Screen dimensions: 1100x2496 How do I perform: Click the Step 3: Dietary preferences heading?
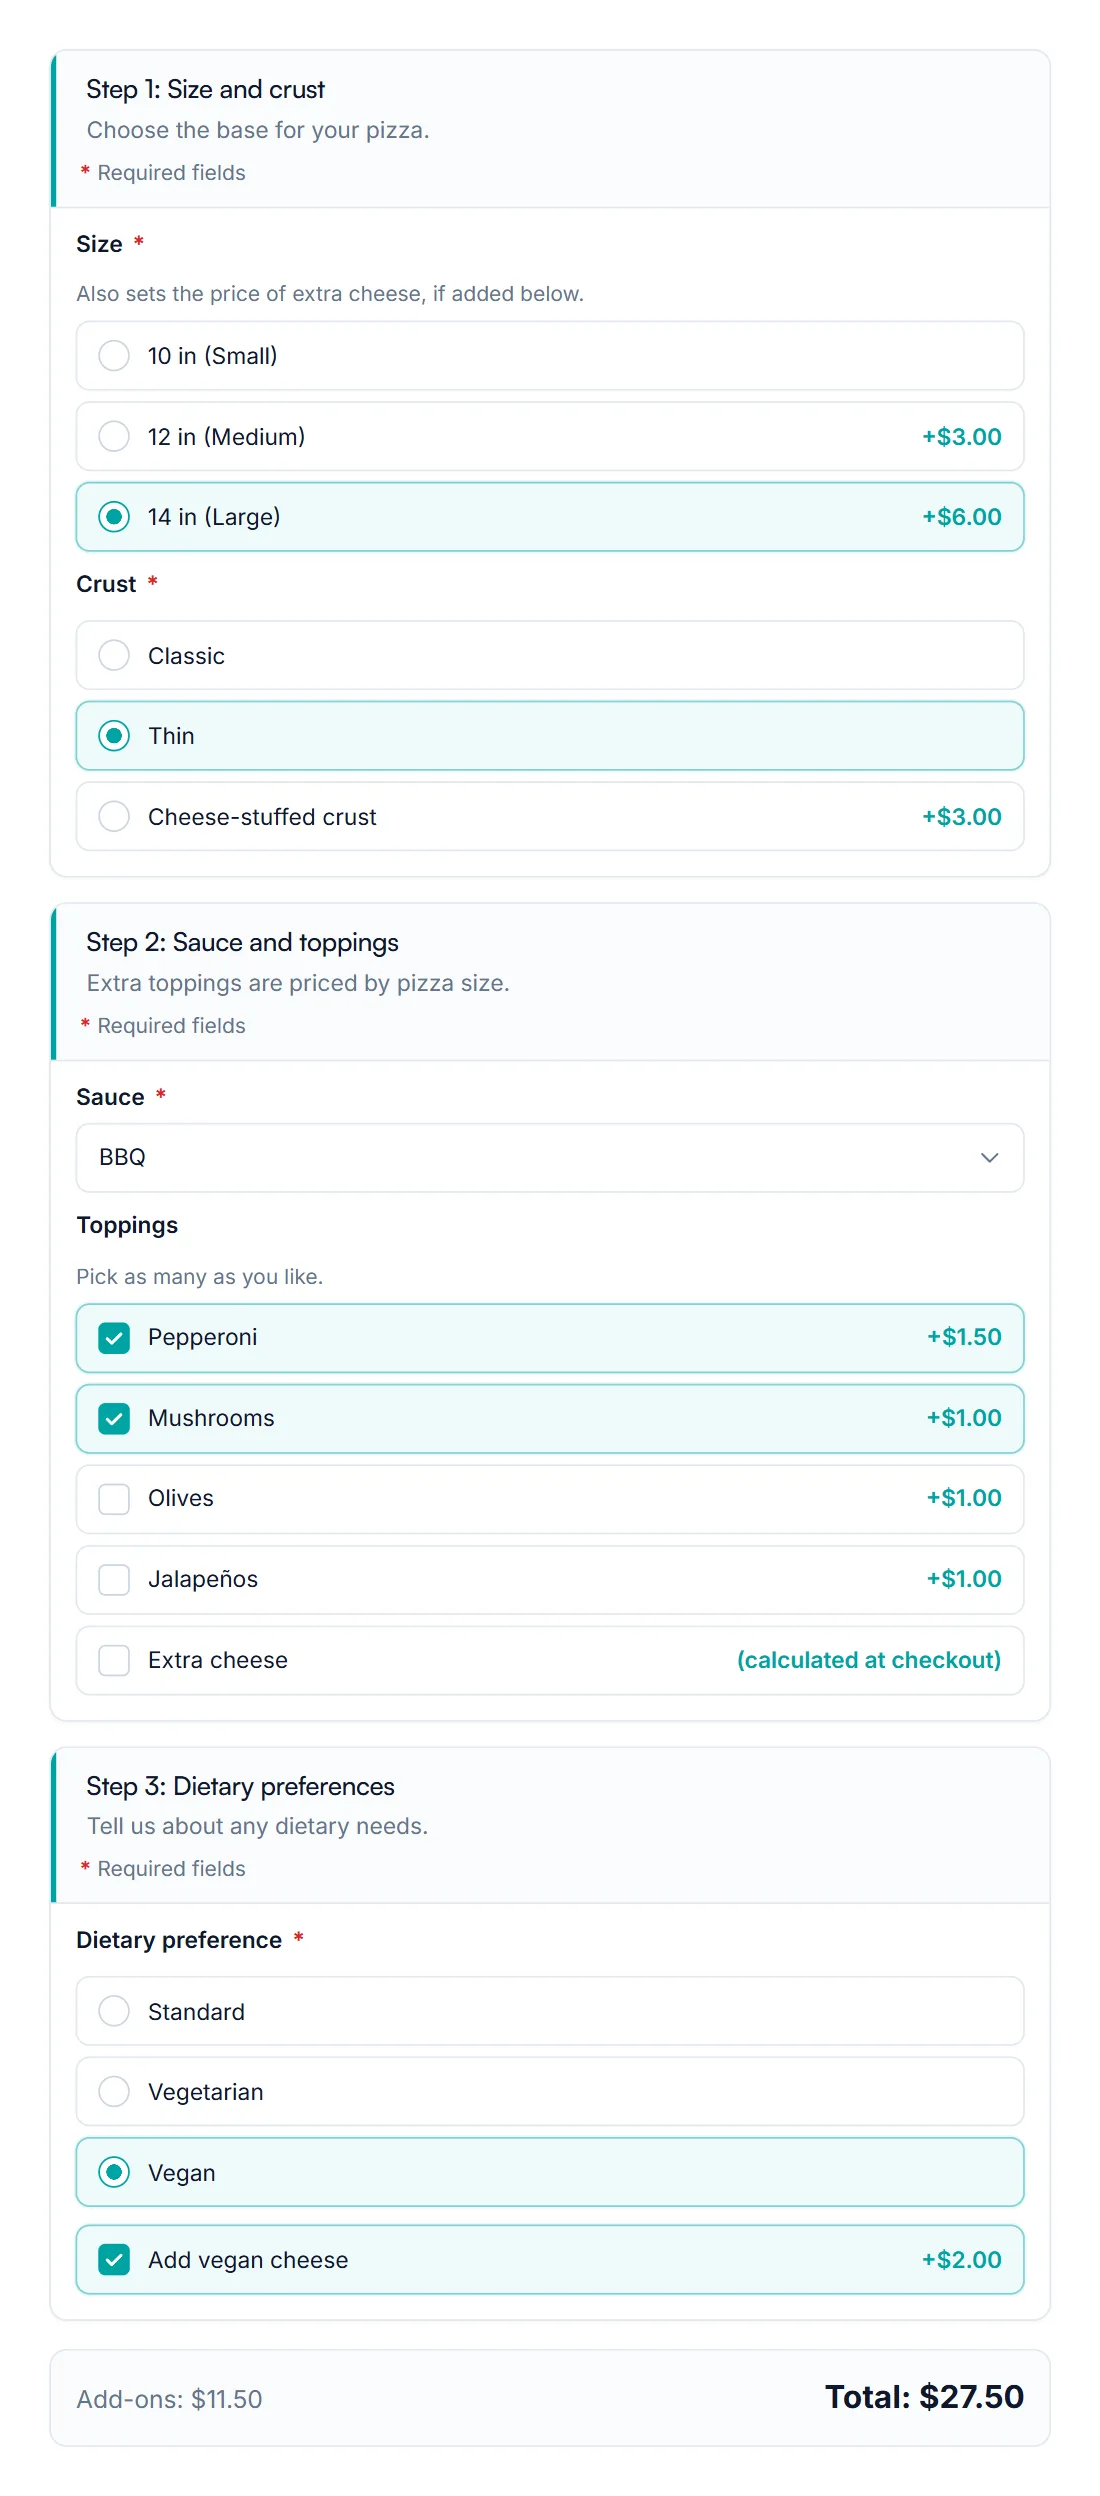coord(240,1786)
